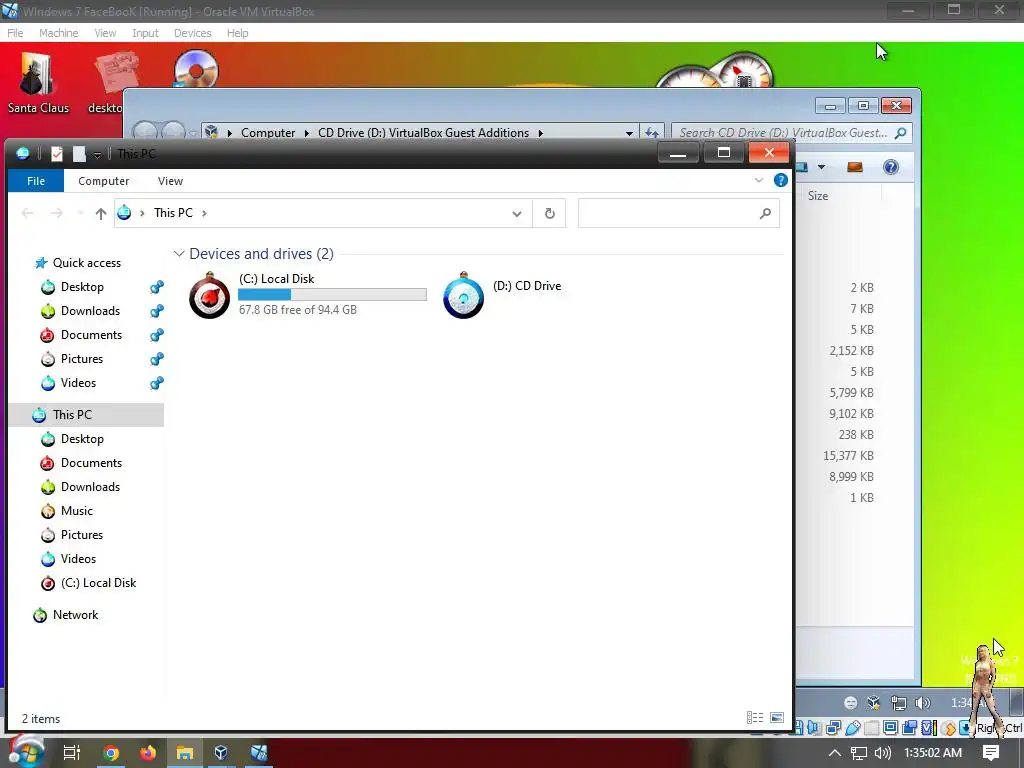Open address bar history dropdown in This PC
Viewport: 1024px width, 768px height.
tap(517, 214)
